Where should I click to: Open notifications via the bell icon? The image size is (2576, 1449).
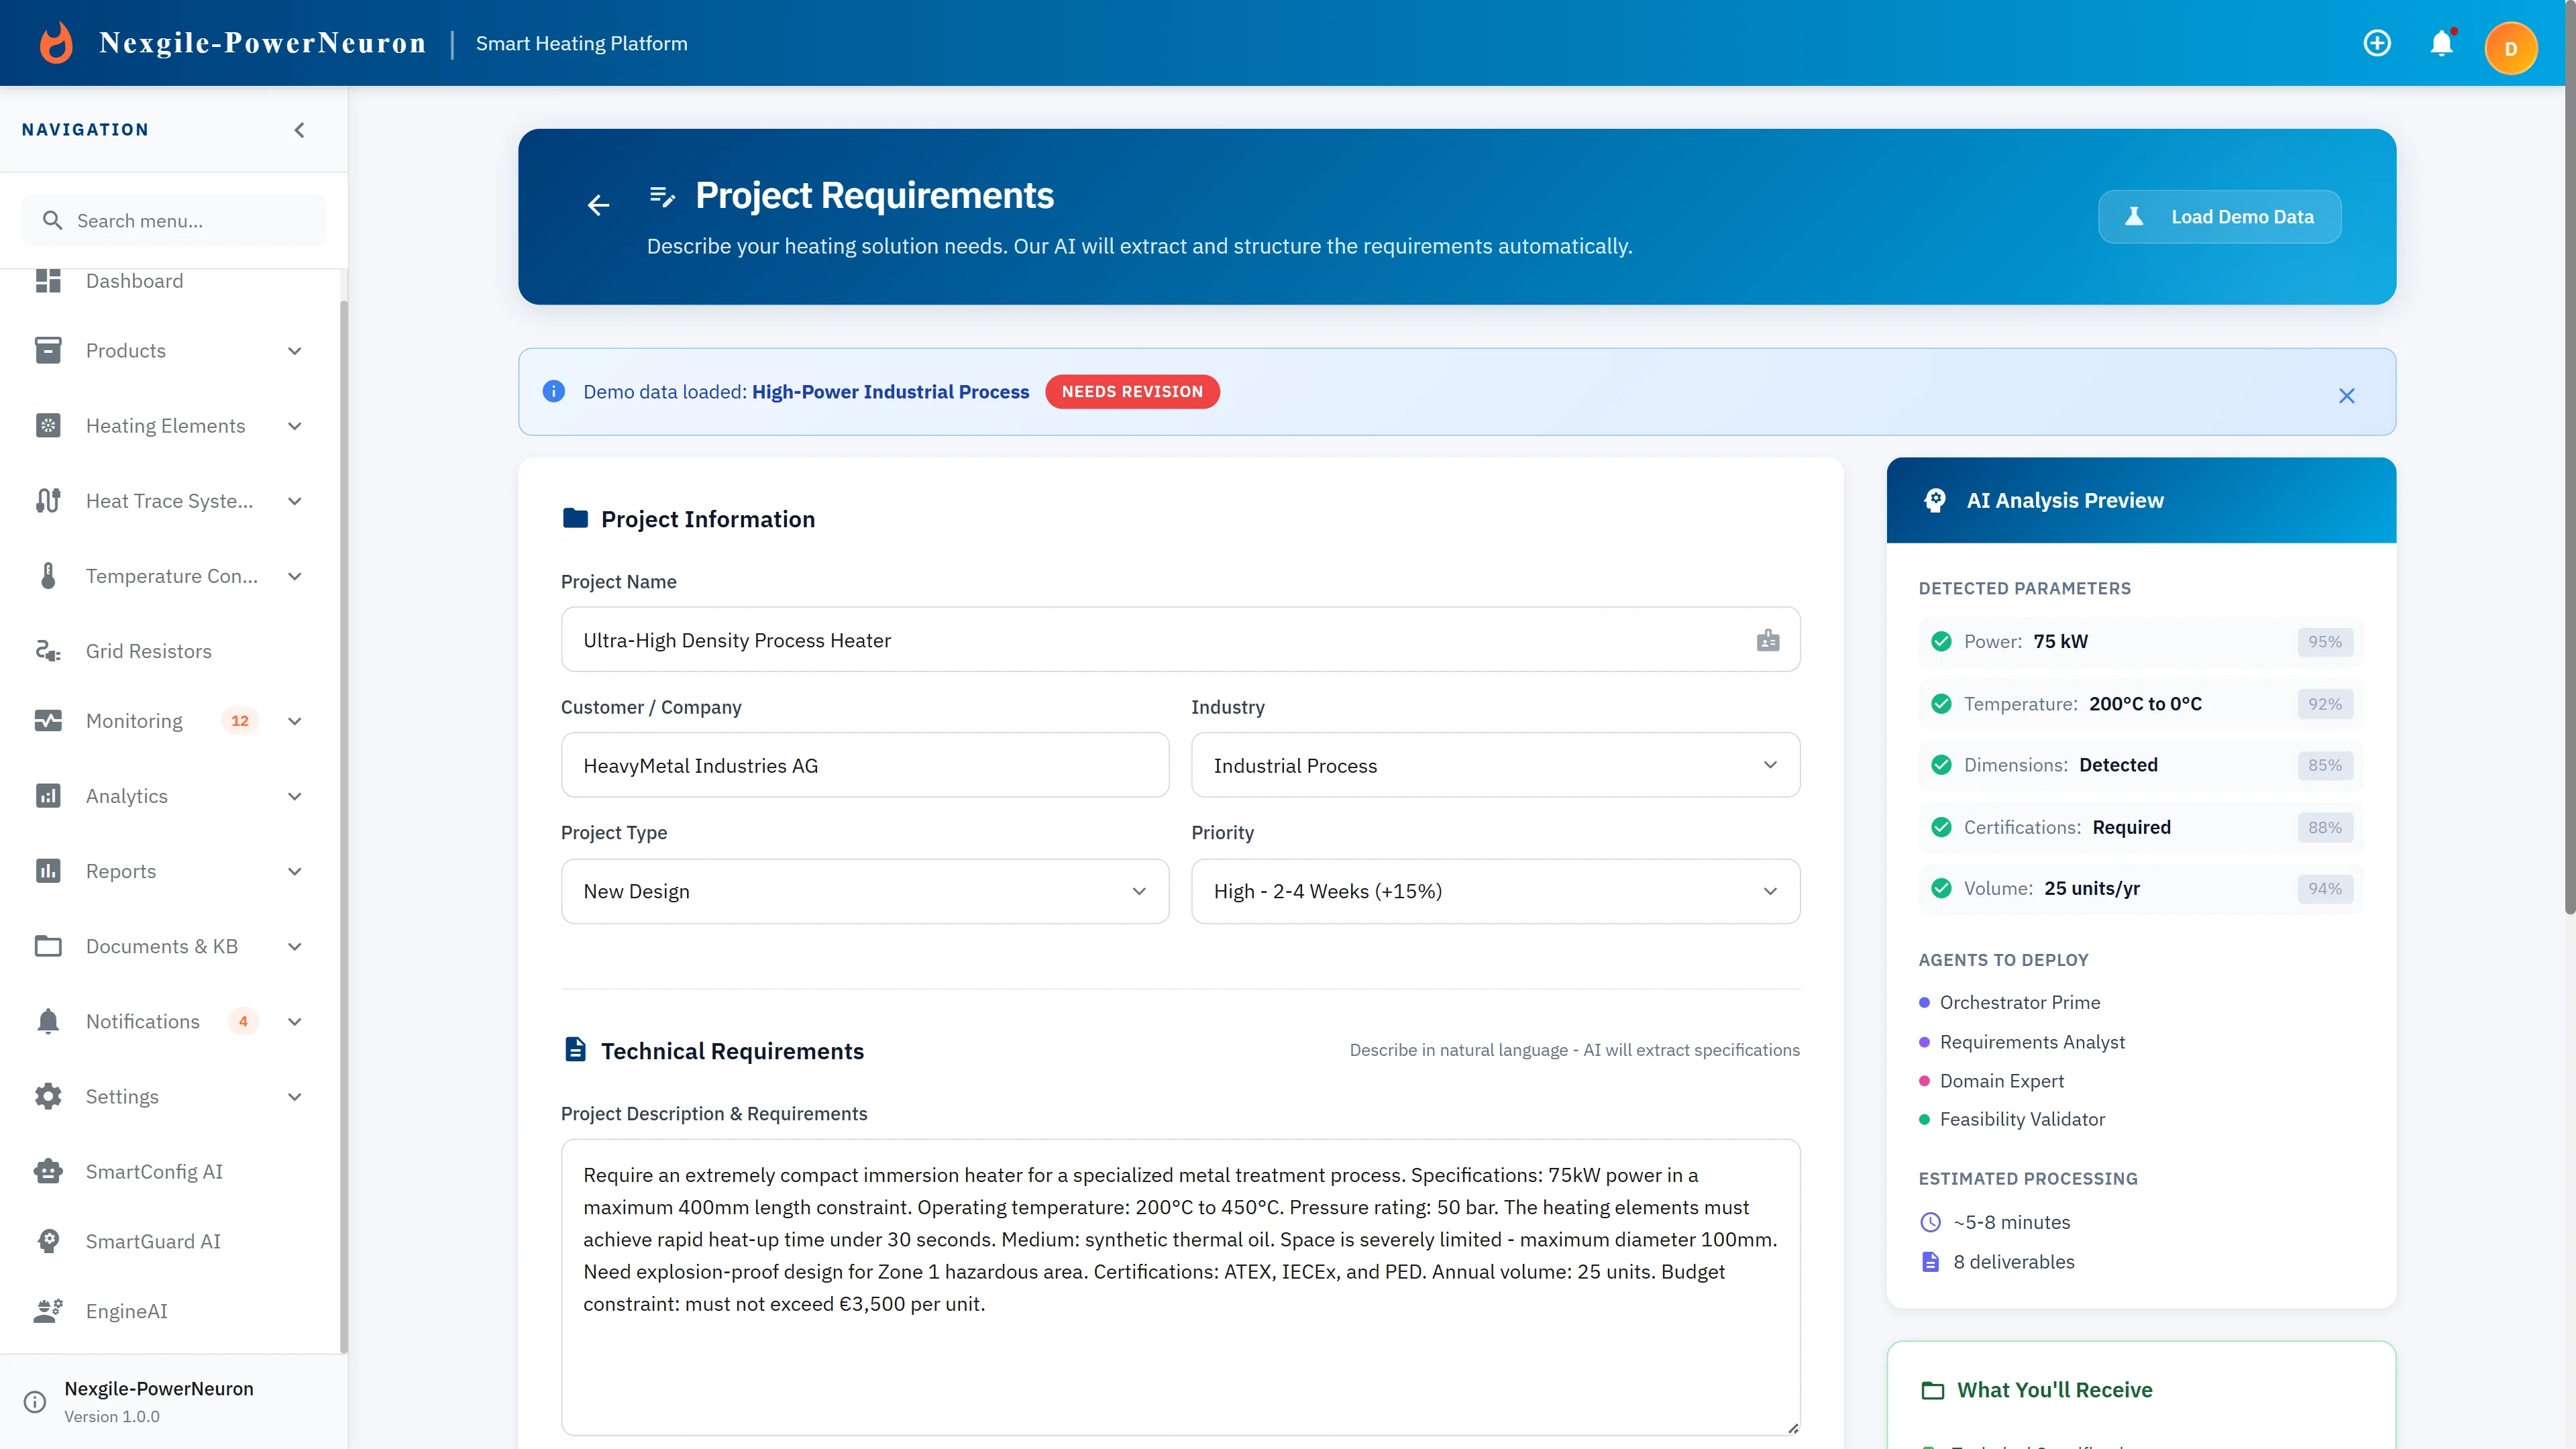[x=2442, y=43]
